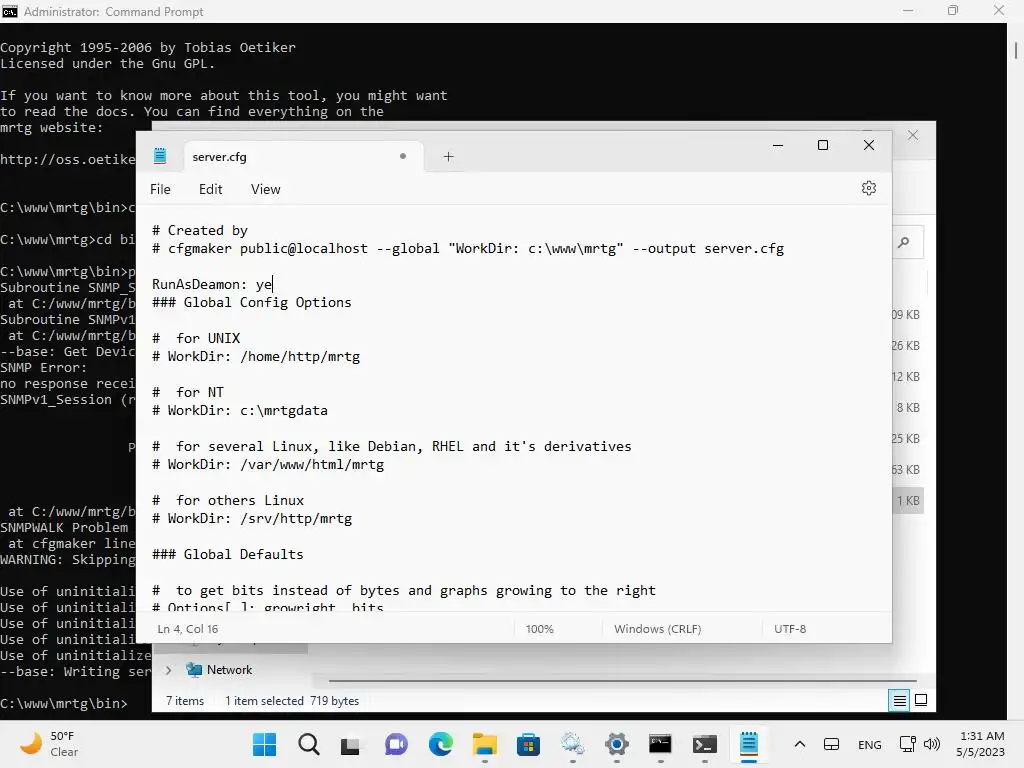This screenshot has height=768, width=1024.
Task: Switch Explorer to details view
Action: [899, 701]
